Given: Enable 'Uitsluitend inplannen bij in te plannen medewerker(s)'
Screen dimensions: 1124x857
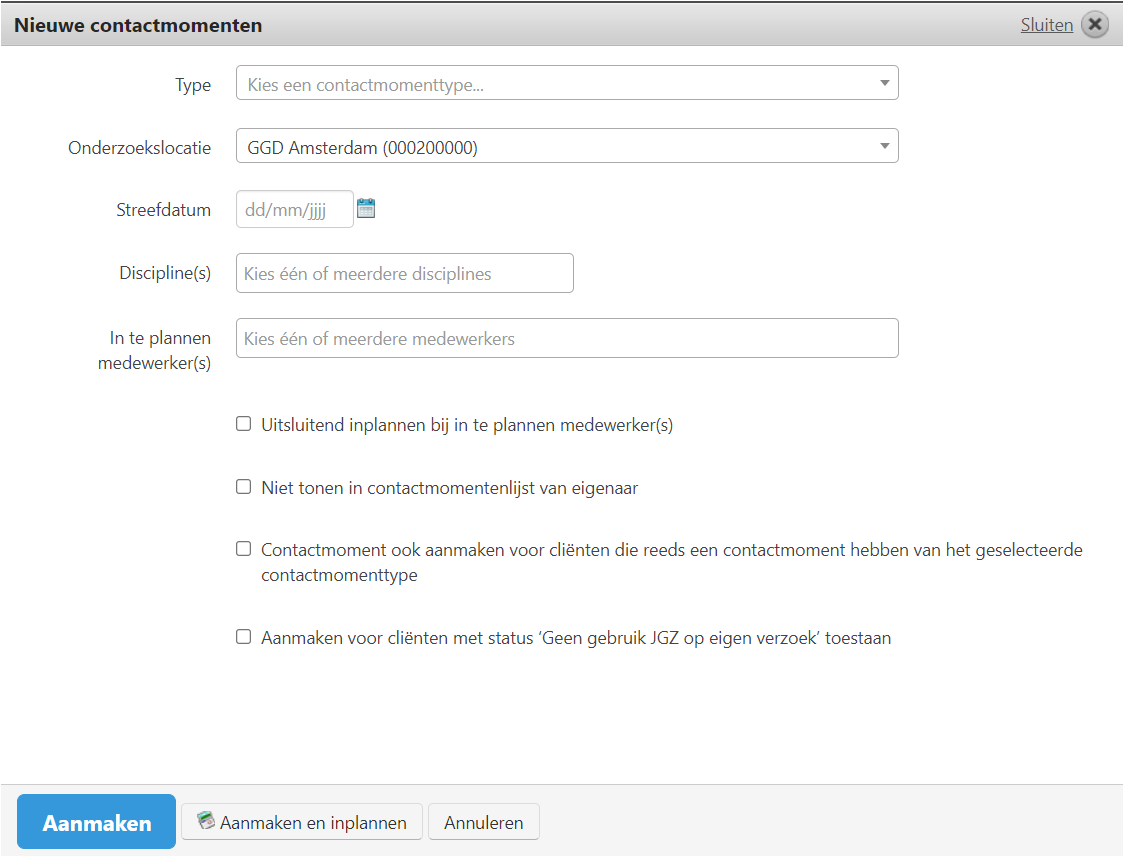Looking at the screenshot, I should point(243,424).
